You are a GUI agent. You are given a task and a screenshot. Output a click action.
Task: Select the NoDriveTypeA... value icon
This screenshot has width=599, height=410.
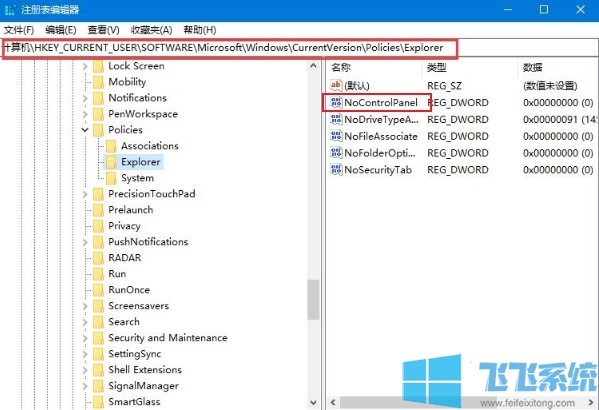pos(336,119)
